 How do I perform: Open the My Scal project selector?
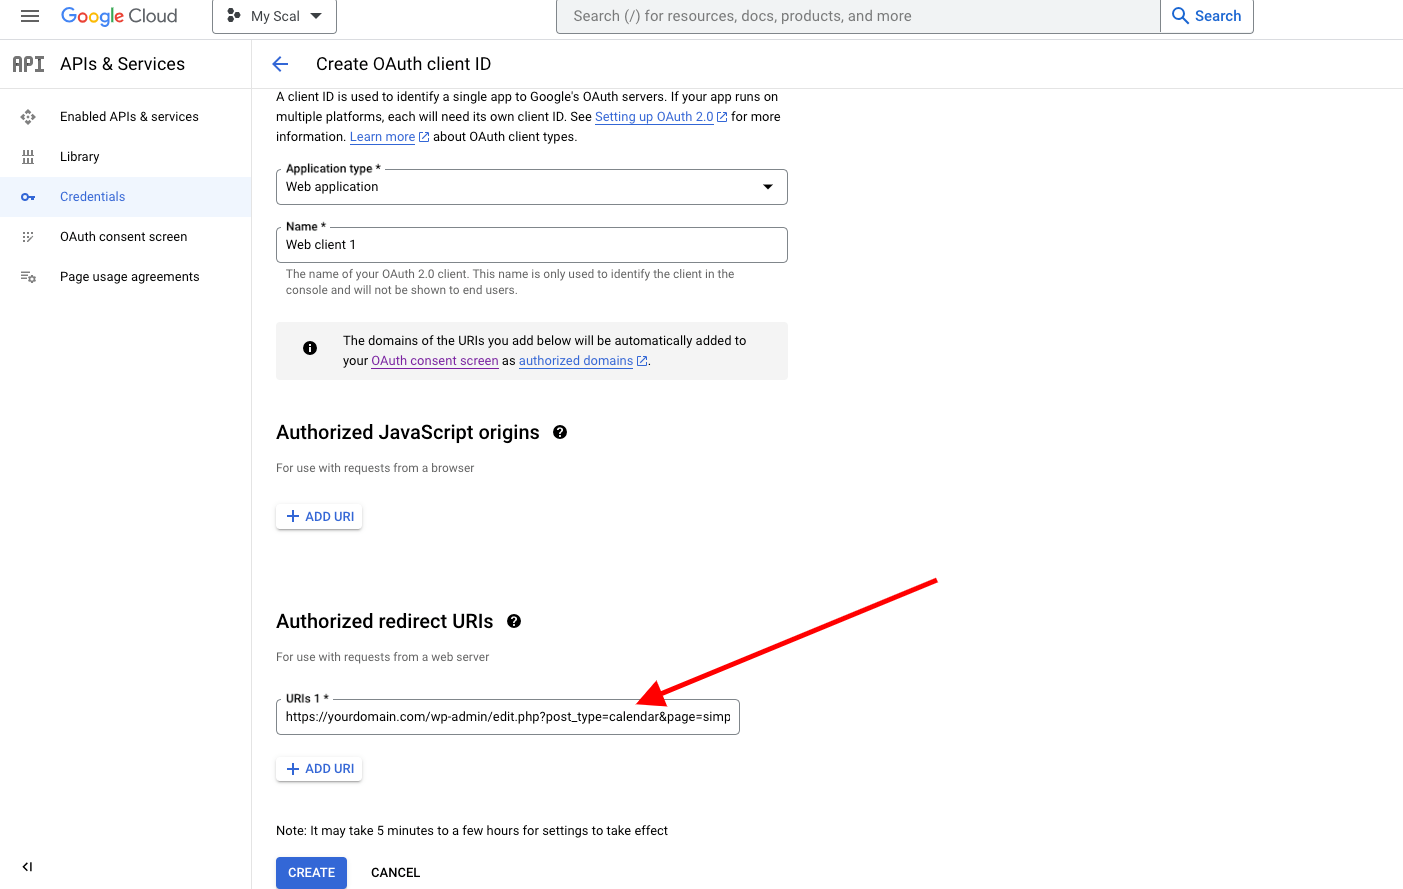click(x=274, y=16)
